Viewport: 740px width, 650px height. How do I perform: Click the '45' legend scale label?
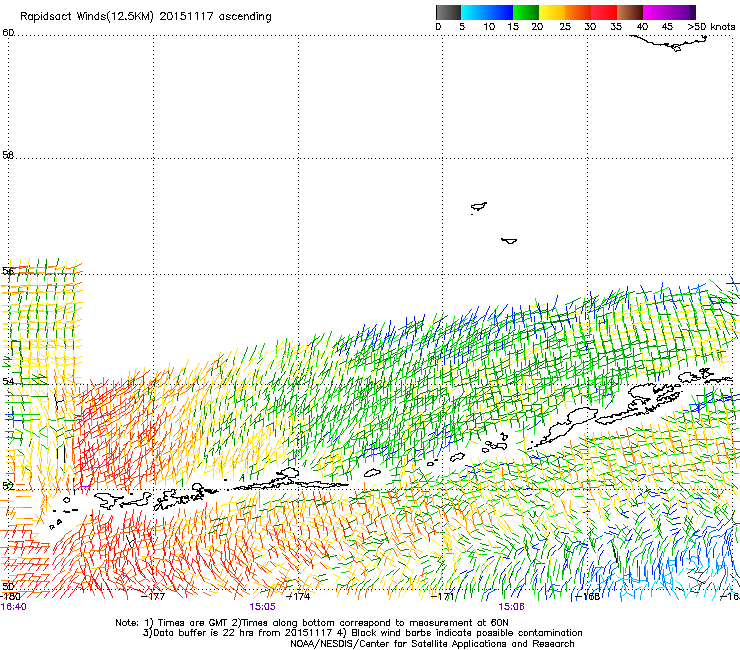(667, 27)
